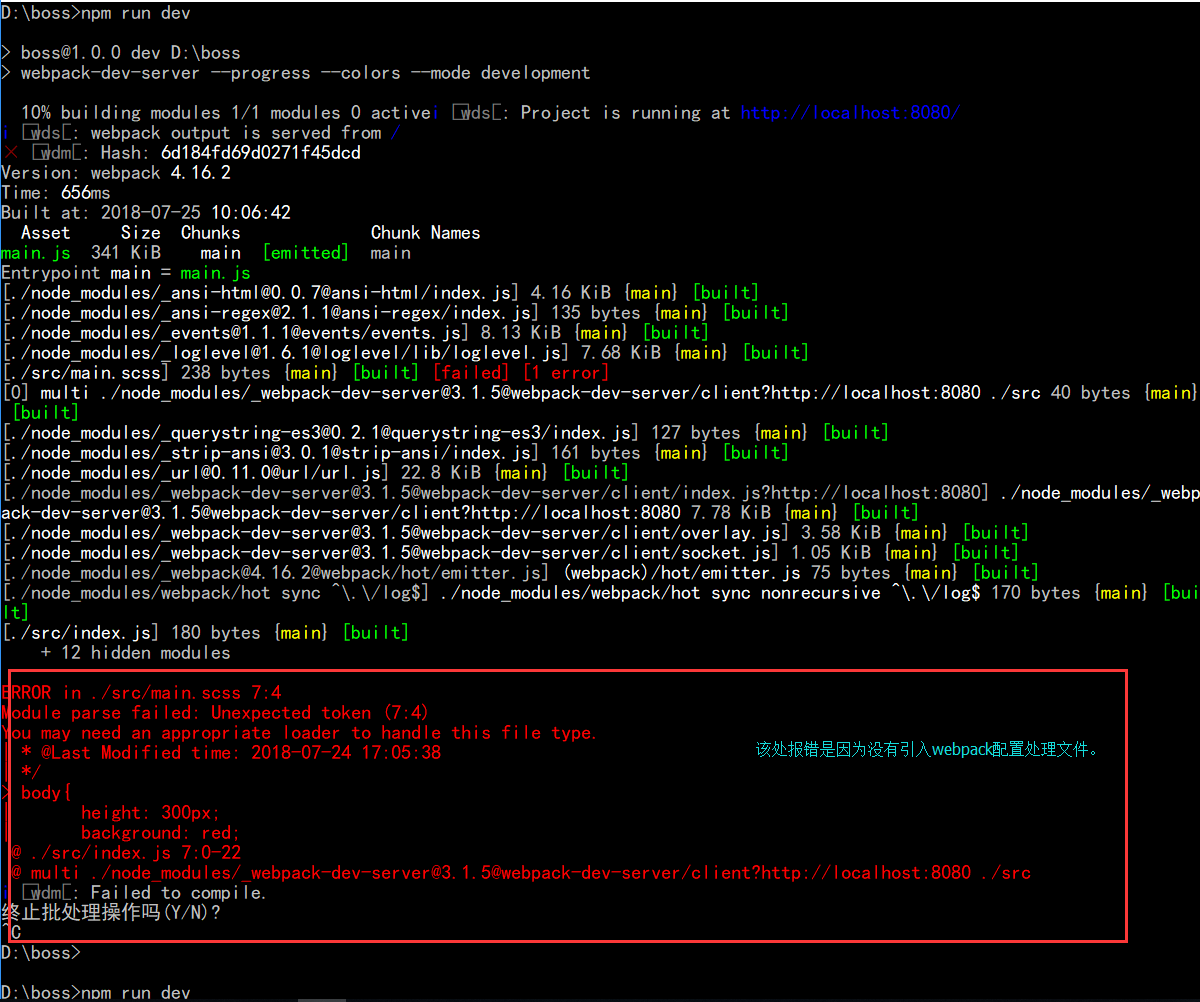The width and height of the screenshot is (1200, 1002).
Task: Click the green [emitted] status label
Action: click(305, 253)
